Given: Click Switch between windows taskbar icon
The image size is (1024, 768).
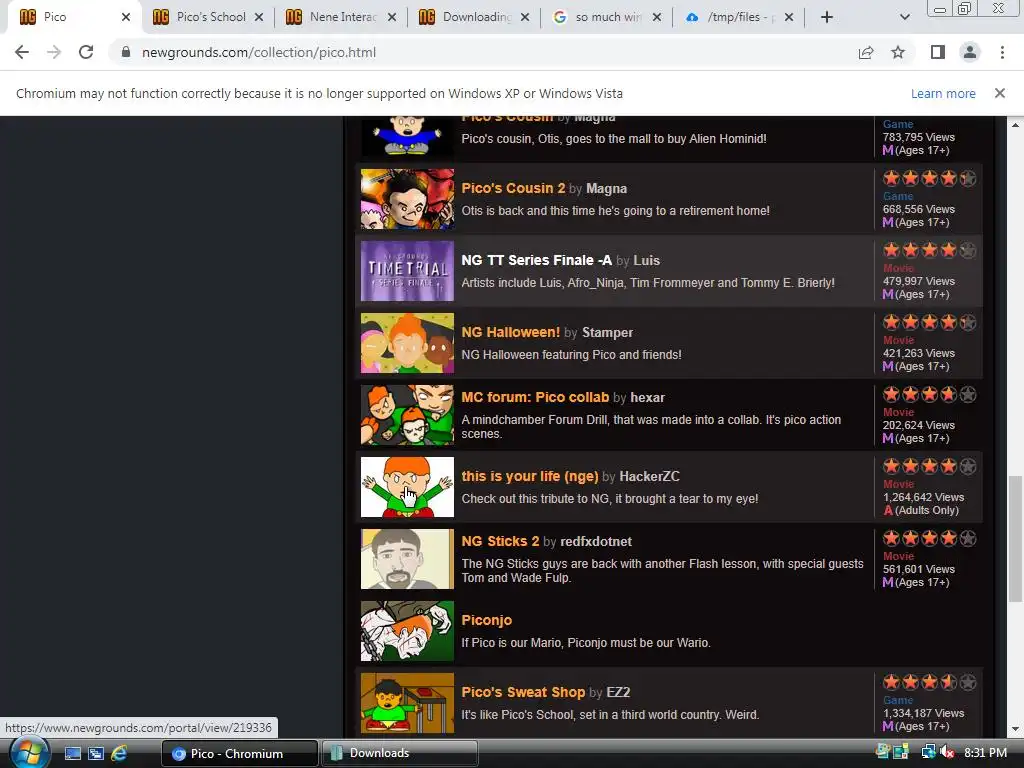Looking at the screenshot, I should point(95,754).
